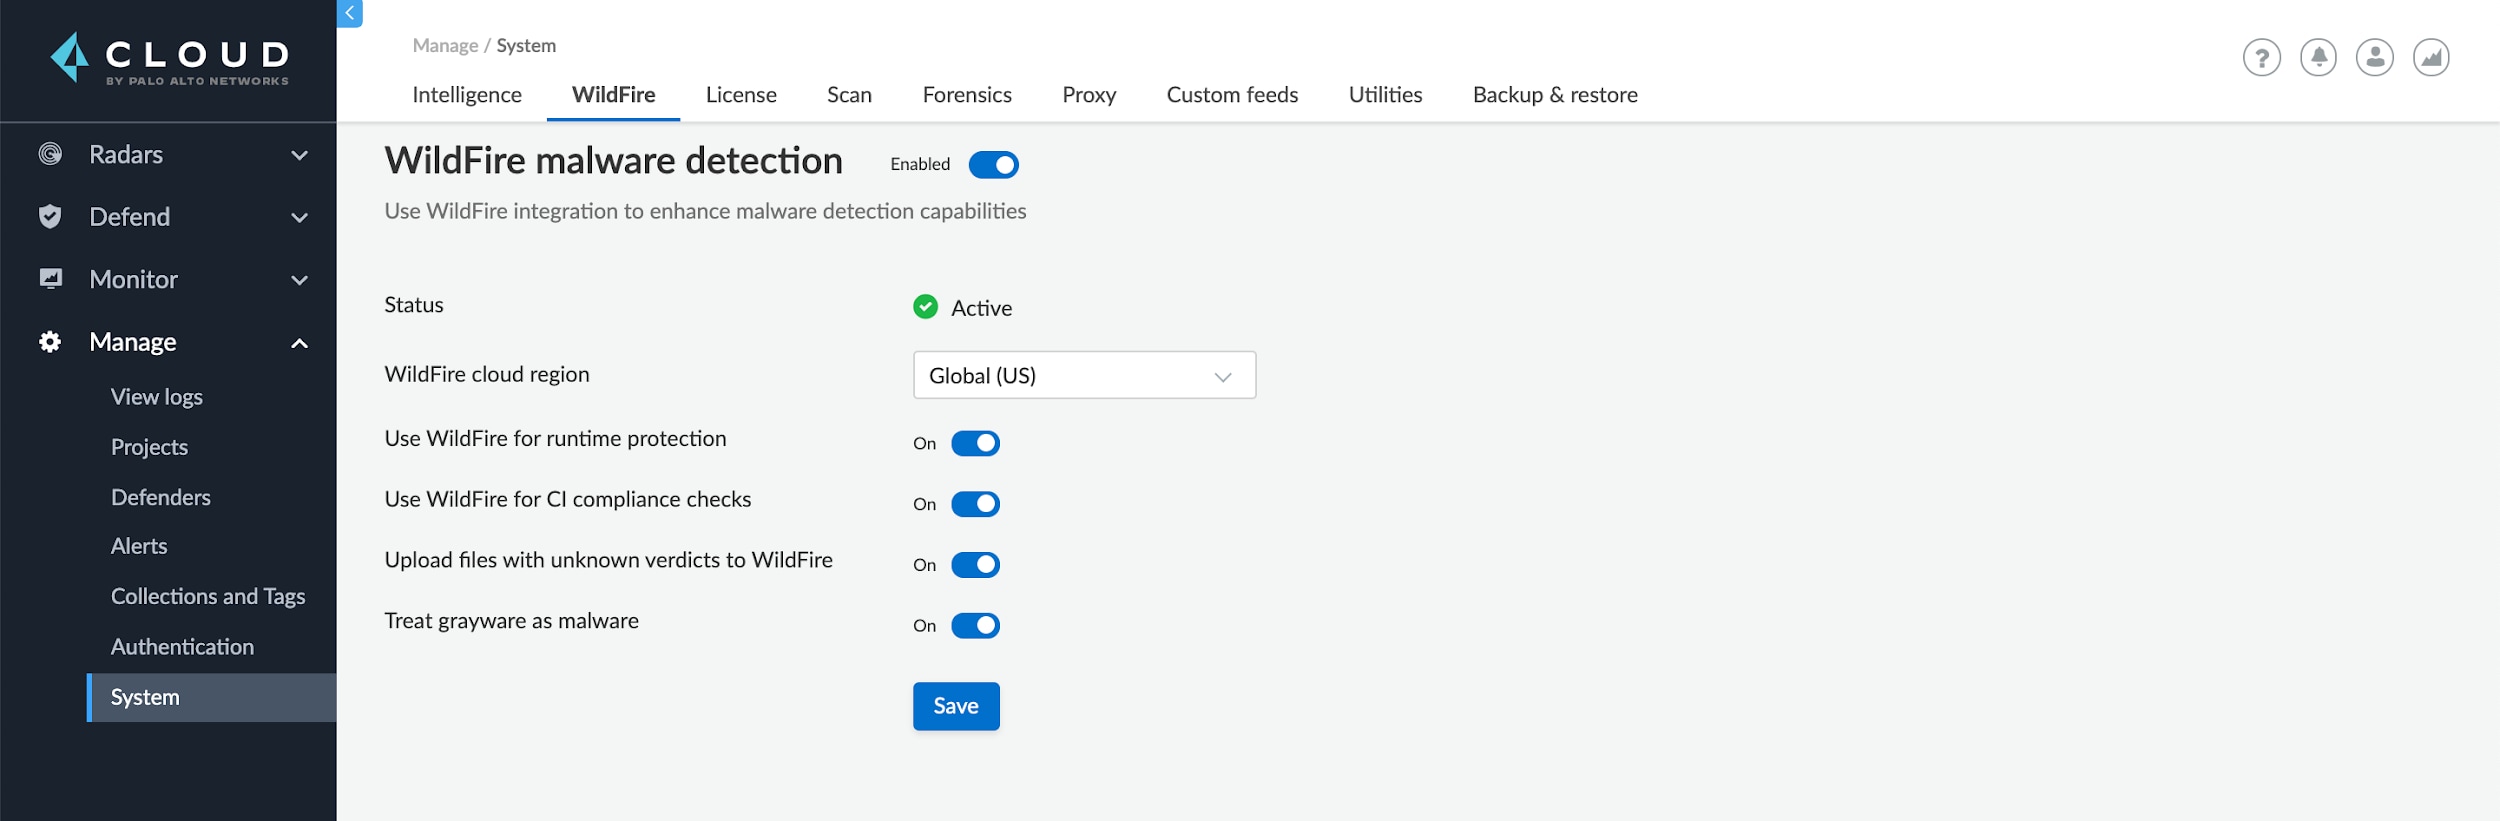Switch to the License tab
This screenshot has width=2500, height=821.
click(741, 95)
